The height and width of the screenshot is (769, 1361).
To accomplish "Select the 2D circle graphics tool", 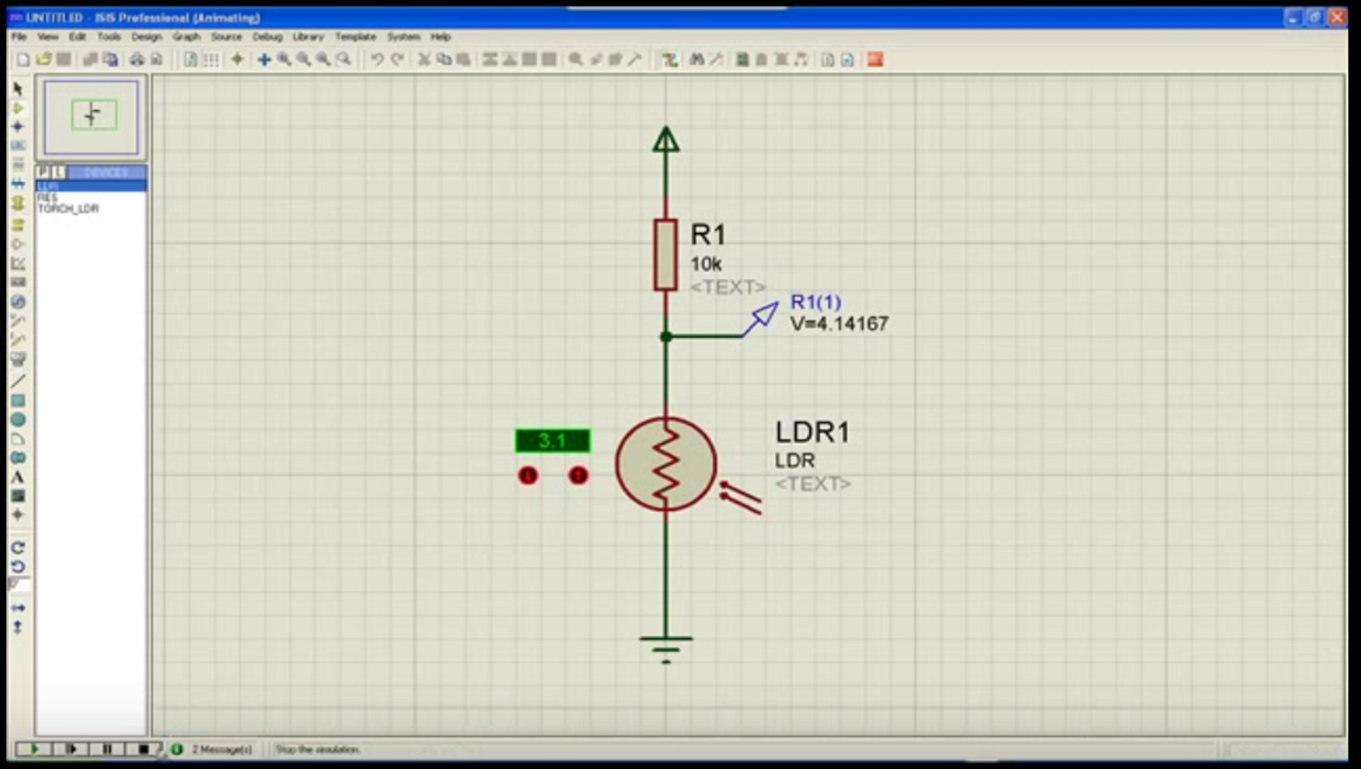I will (18, 420).
